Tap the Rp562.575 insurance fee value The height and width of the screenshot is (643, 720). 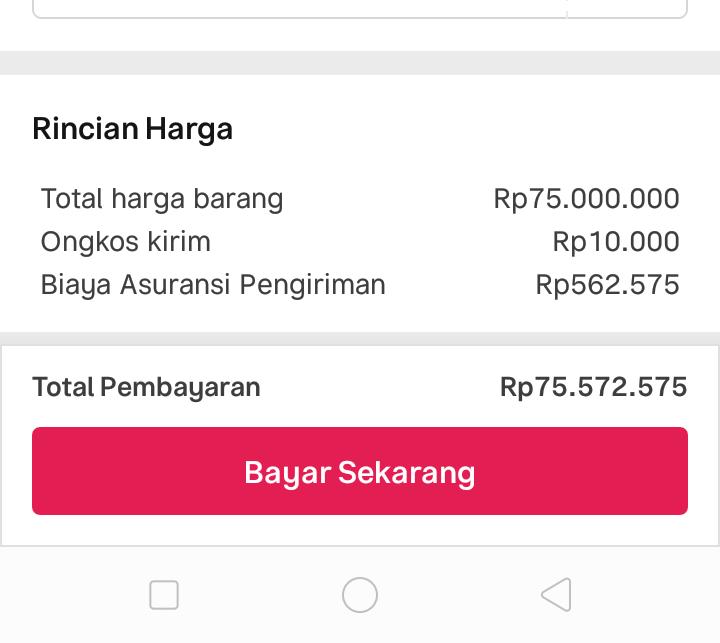point(607,285)
